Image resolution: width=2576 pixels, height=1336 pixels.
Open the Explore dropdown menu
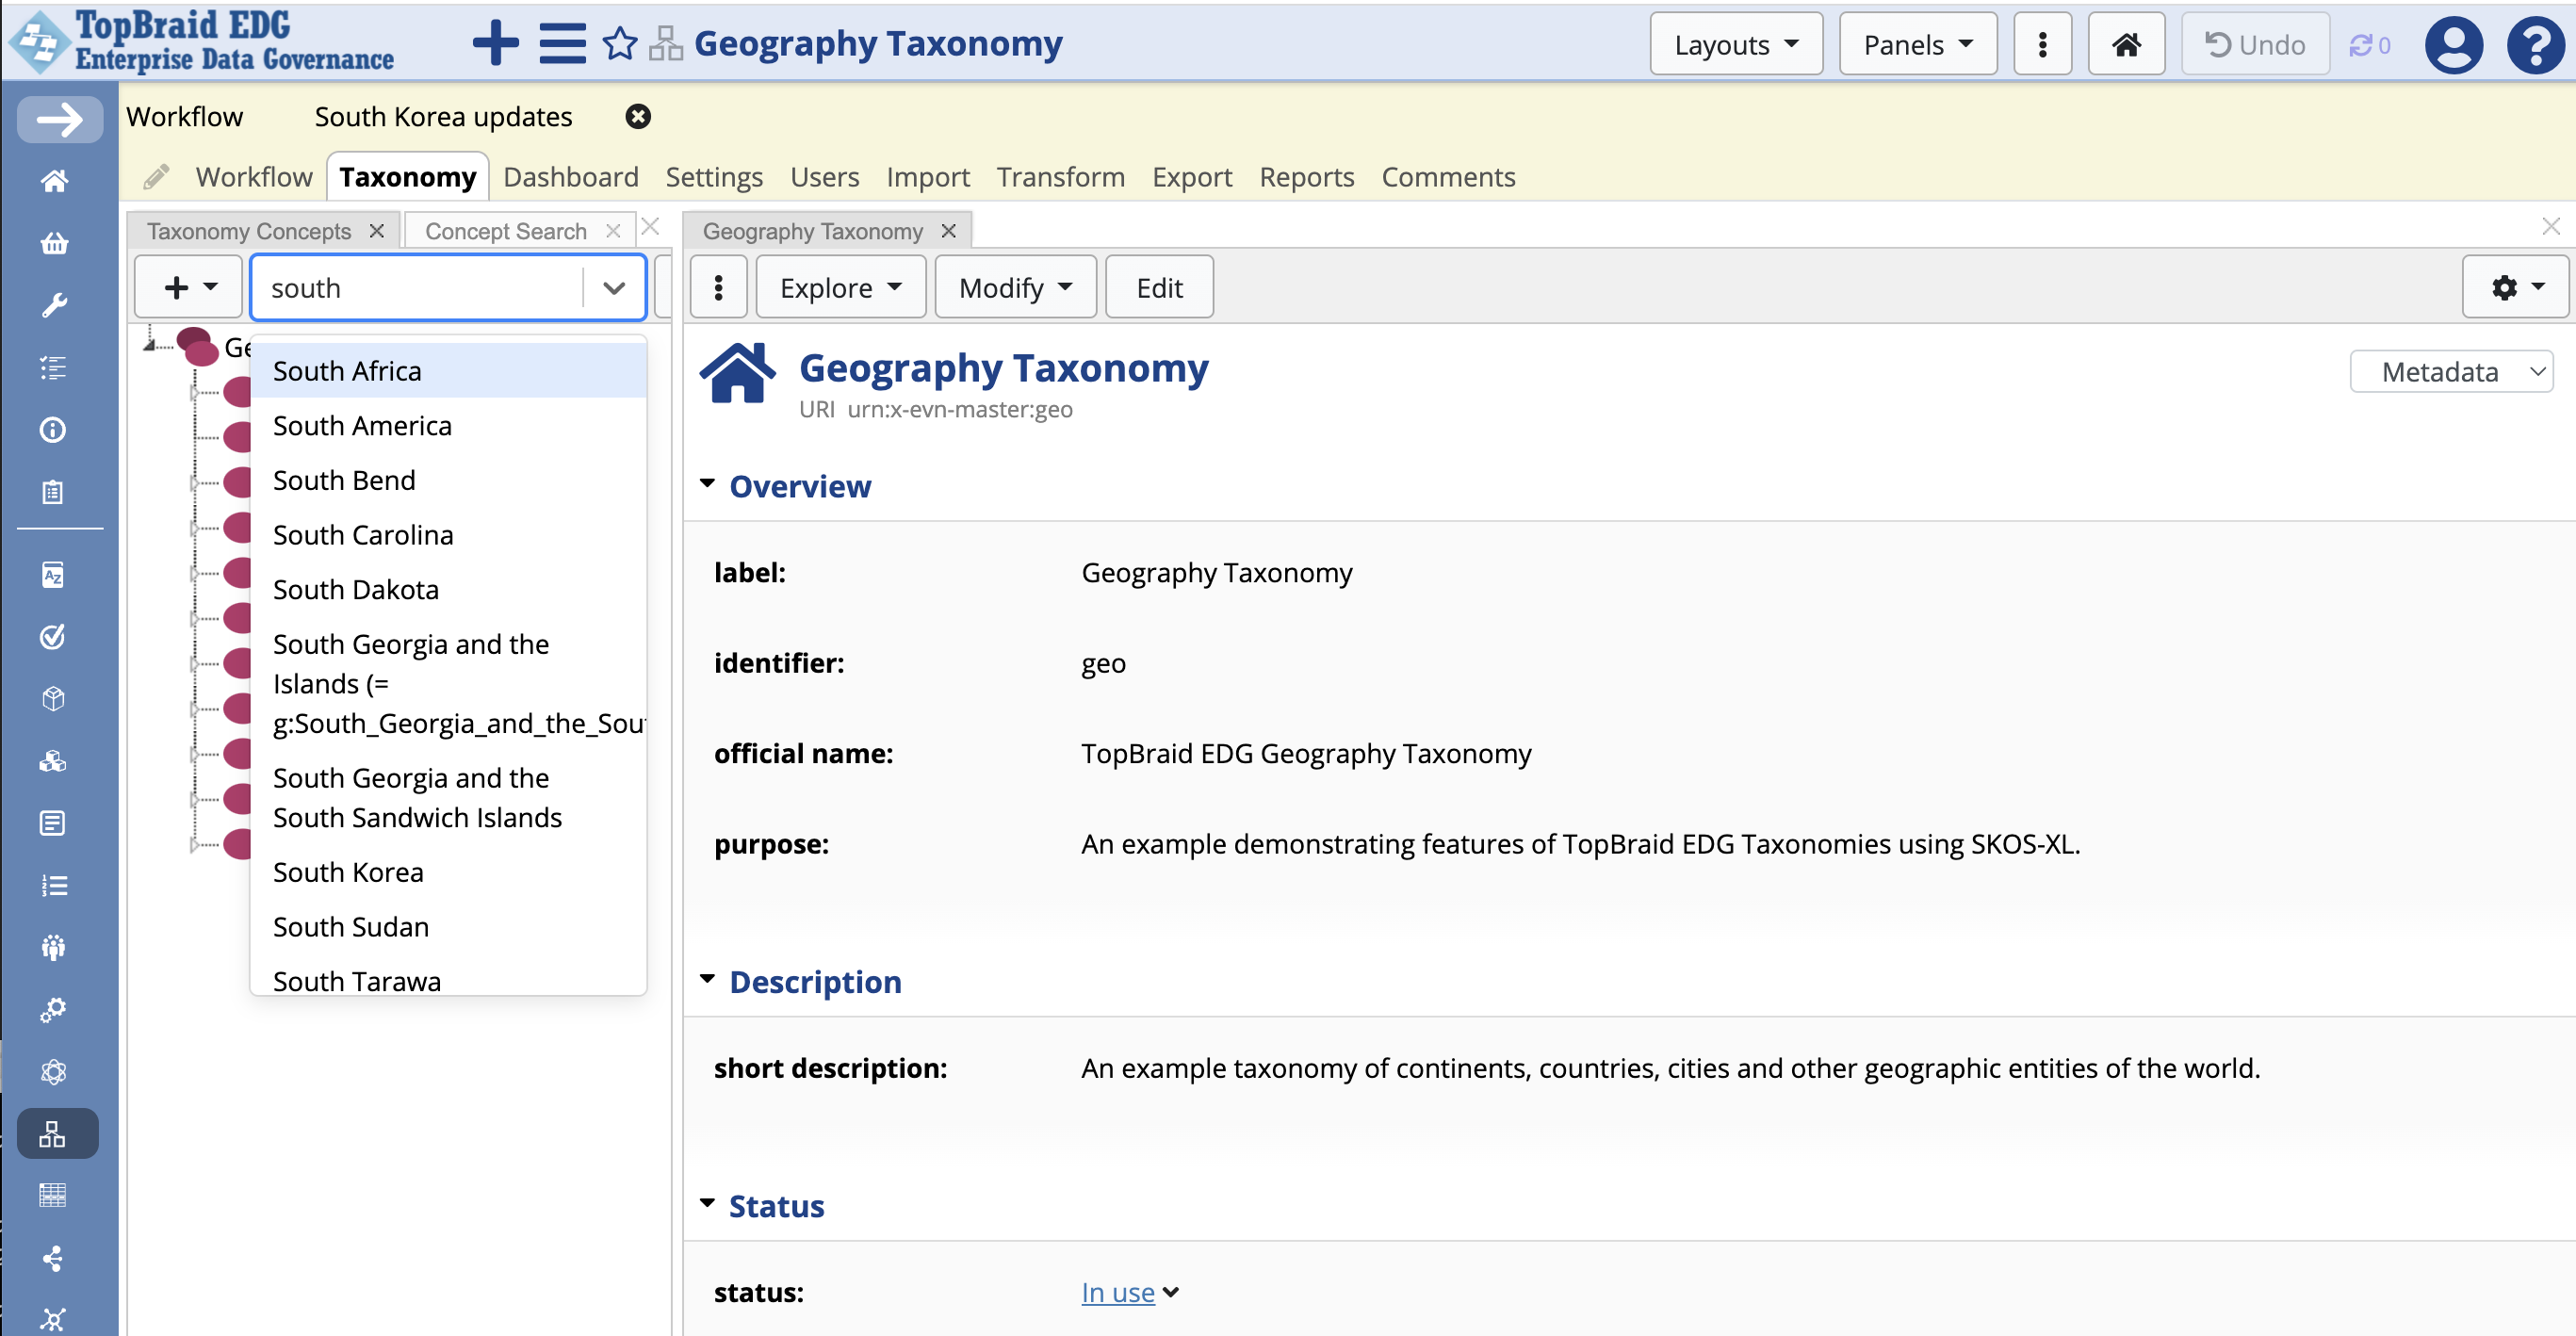click(x=840, y=287)
